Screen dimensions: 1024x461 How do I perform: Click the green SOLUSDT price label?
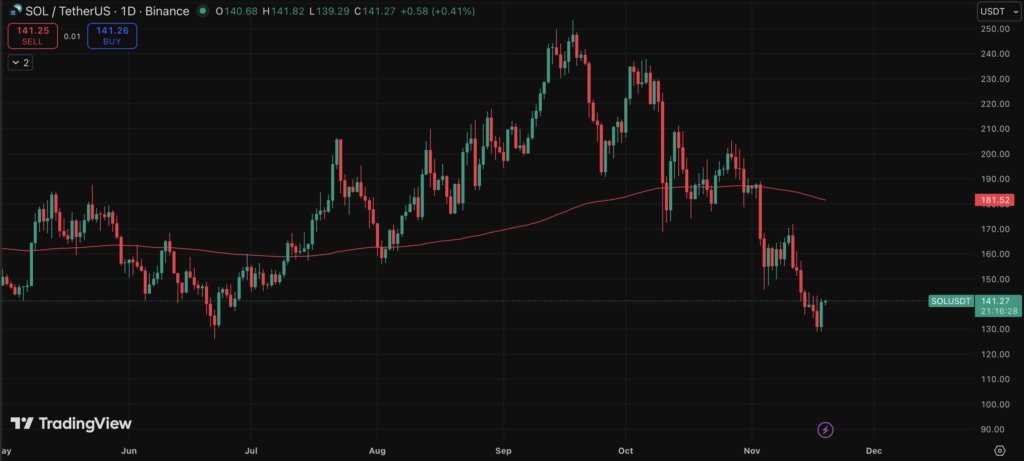pos(948,301)
